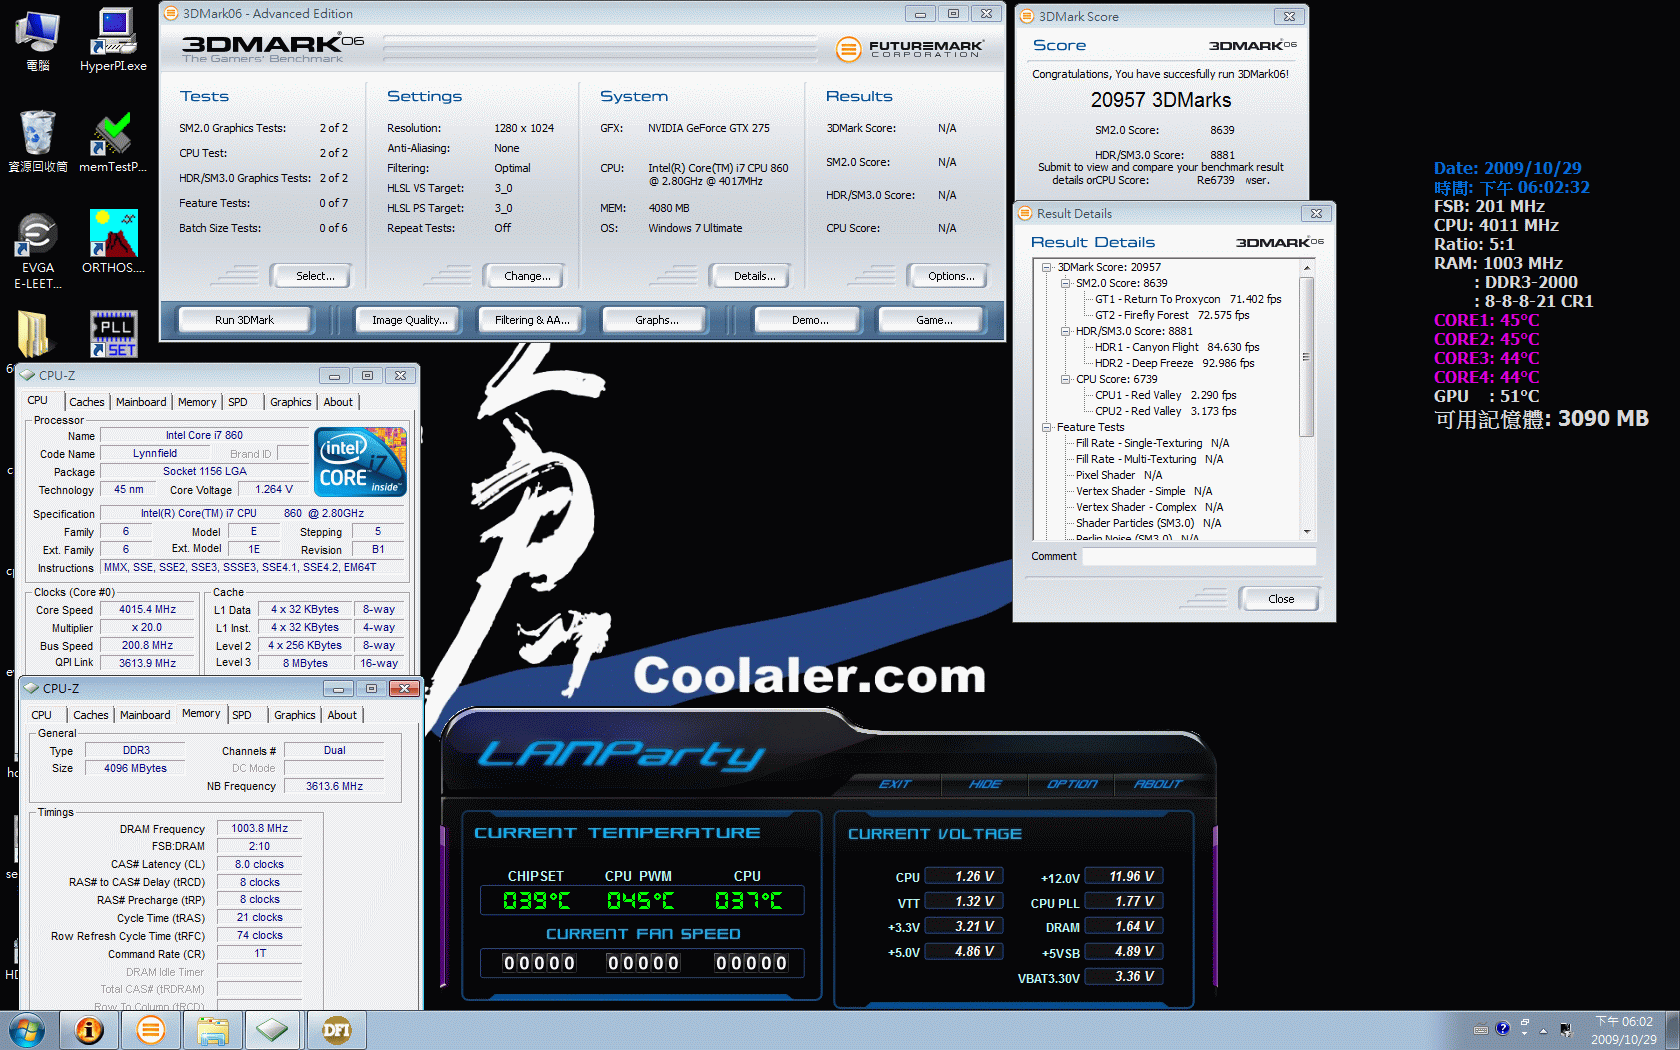Screen dimensions: 1680x1050
Task: Select flaming info icon in taskbar
Action: 89,1030
